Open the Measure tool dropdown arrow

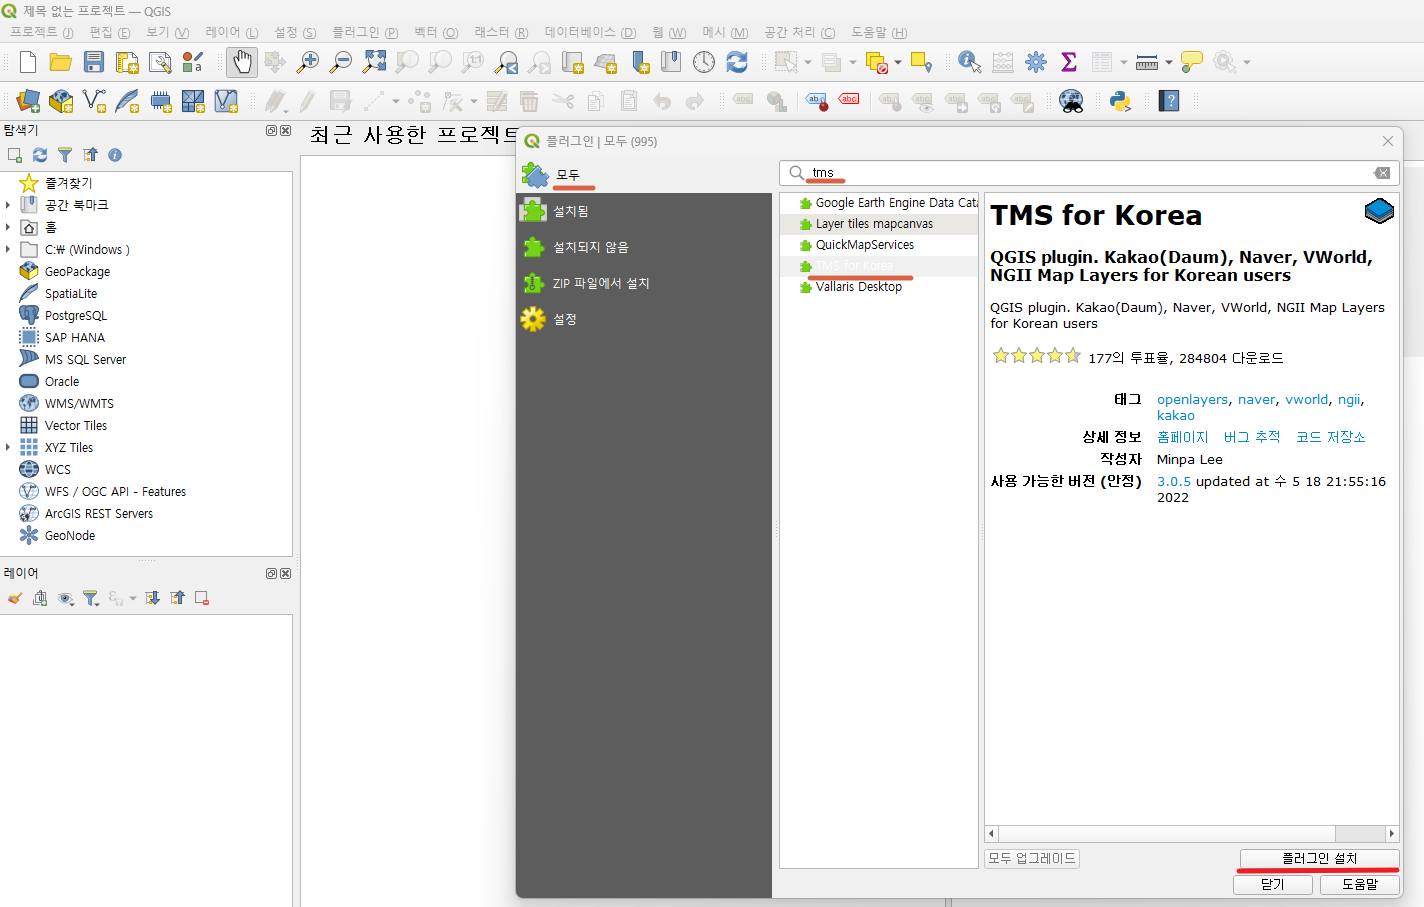(1168, 63)
